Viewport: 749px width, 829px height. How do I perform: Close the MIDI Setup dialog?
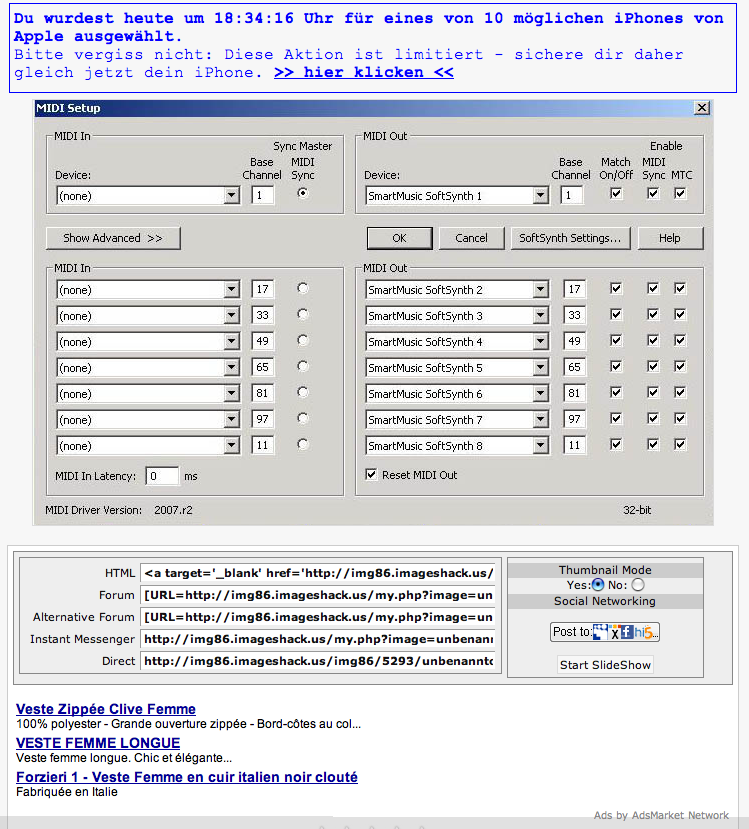[x=701, y=108]
